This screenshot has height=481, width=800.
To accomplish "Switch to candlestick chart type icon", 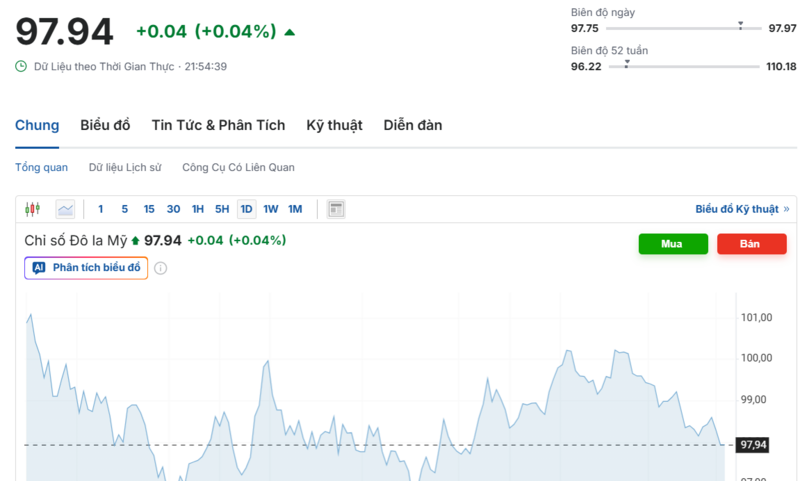I will point(32,209).
